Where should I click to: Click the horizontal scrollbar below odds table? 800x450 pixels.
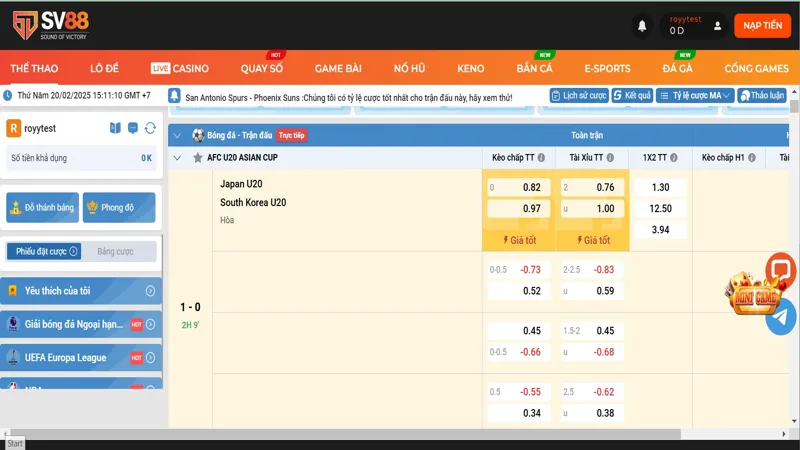(344, 434)
